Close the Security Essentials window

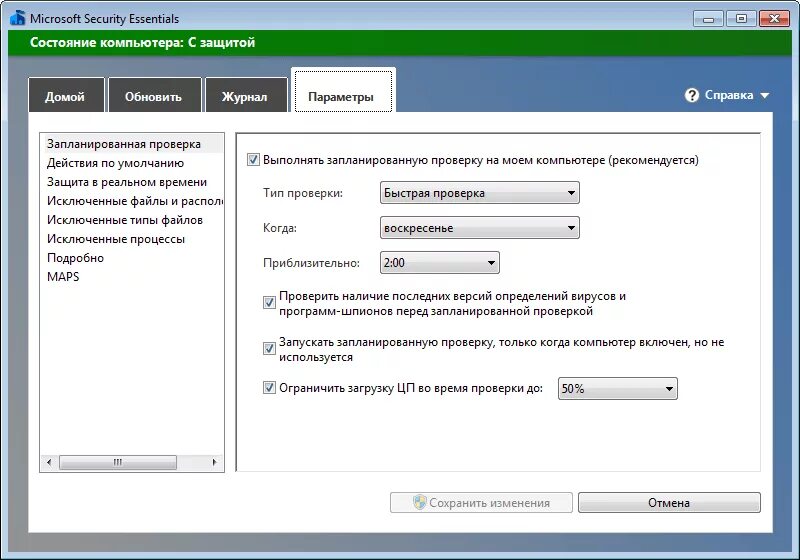click(774, 19)
